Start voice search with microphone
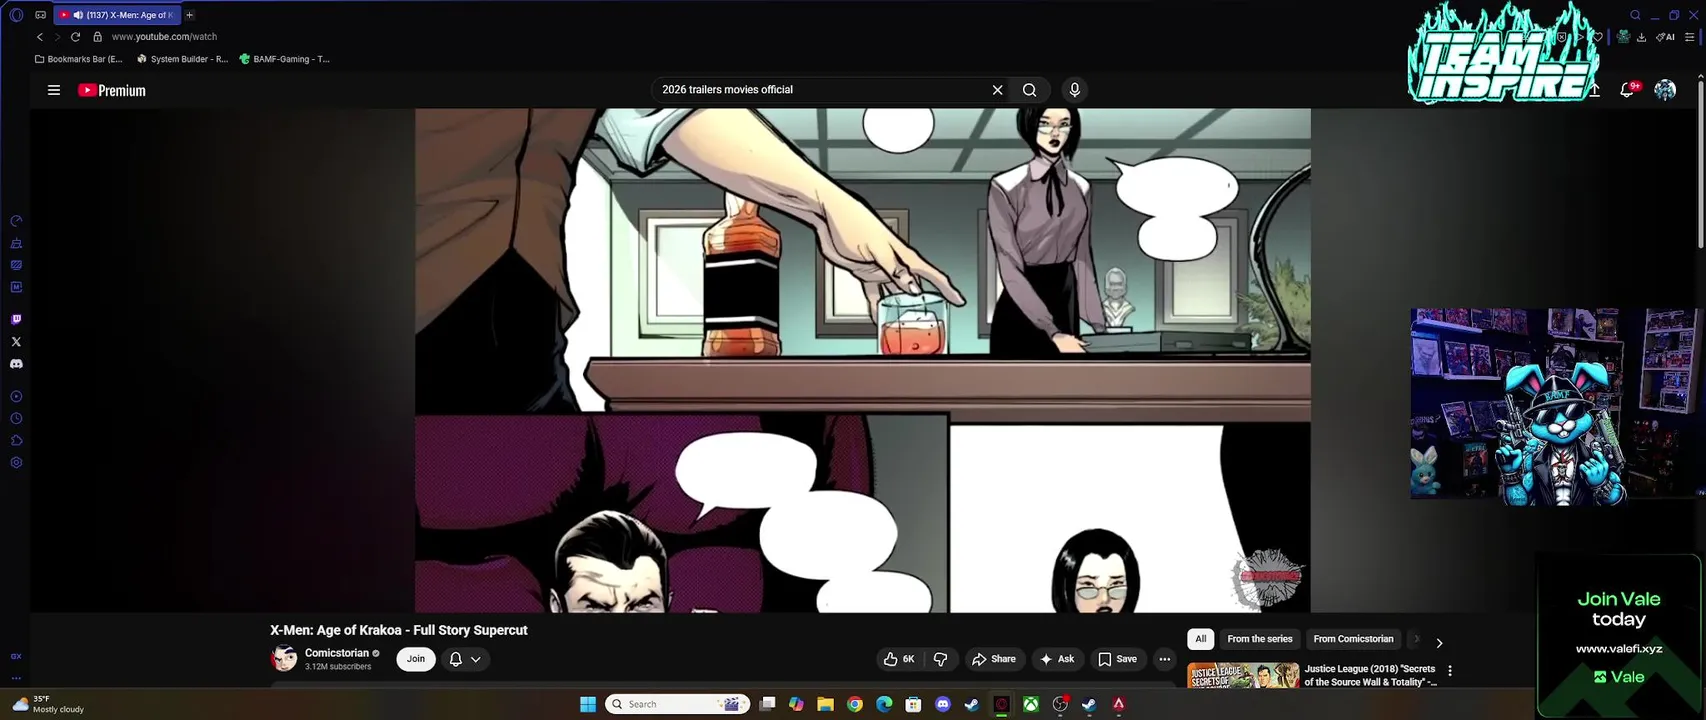 pos(1075,90)
